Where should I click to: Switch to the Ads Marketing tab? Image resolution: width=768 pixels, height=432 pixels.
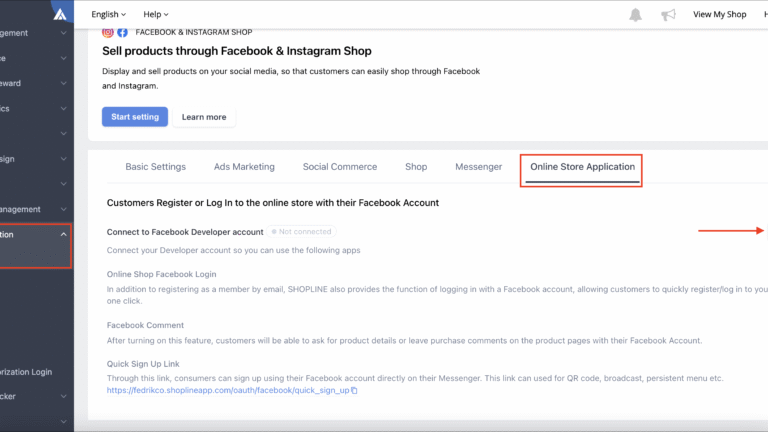(244, 167)
